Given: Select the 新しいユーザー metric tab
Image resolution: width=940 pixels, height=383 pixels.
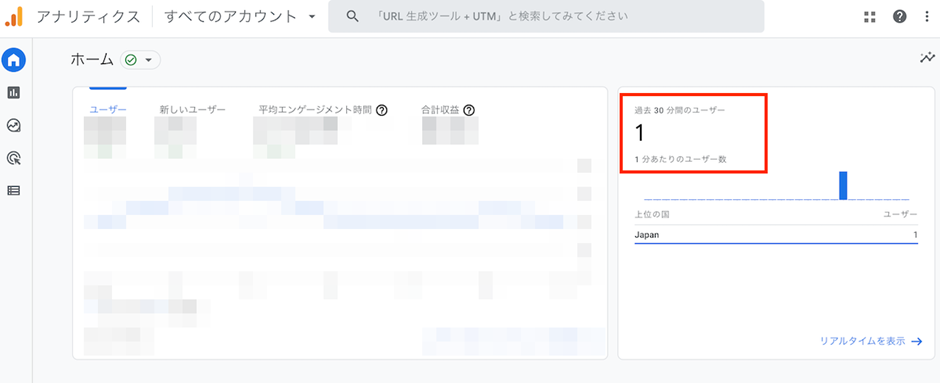Looking at the screenshot, I should pyautogui.click(x=192, y=110).
